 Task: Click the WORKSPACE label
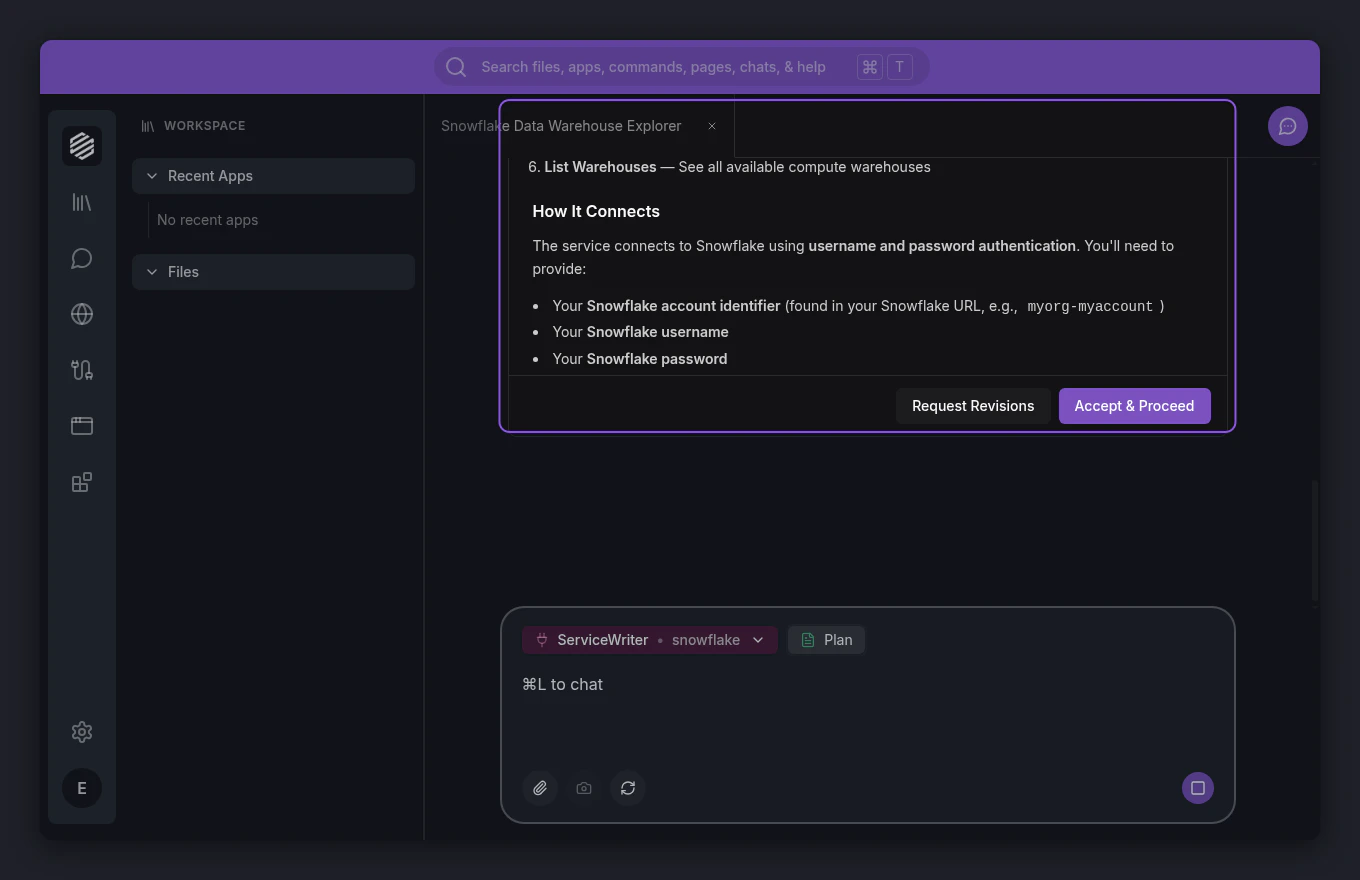(204, 126)
